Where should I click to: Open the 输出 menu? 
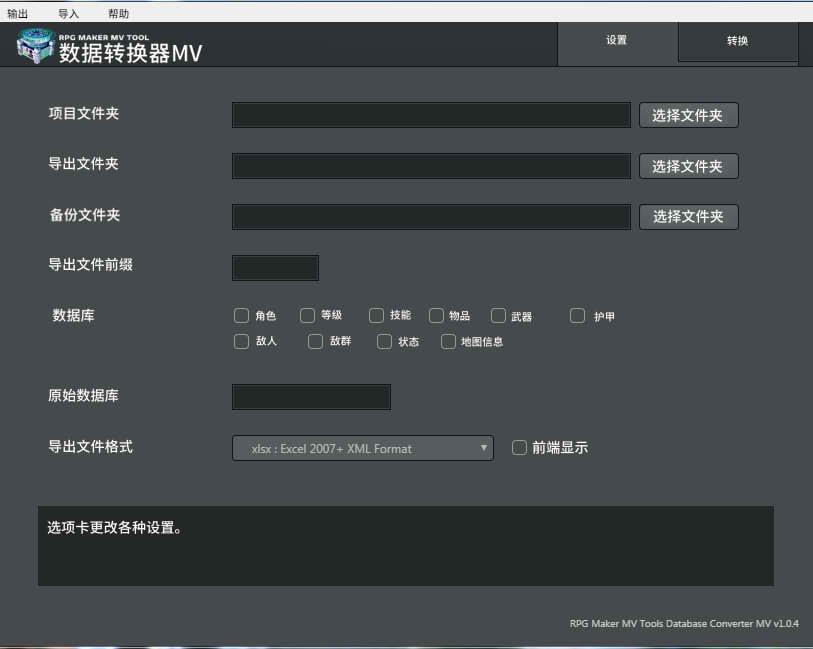click(x=17, y=13)
